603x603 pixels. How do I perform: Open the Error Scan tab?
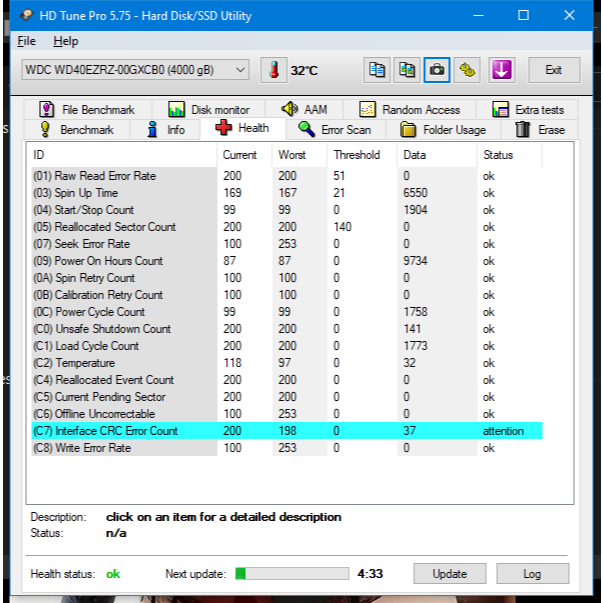[x=335, y=130]
